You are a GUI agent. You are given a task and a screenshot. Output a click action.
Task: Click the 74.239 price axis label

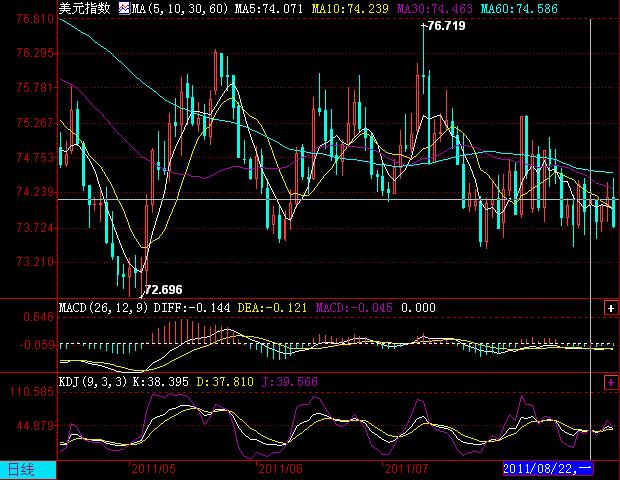point(35,192)
